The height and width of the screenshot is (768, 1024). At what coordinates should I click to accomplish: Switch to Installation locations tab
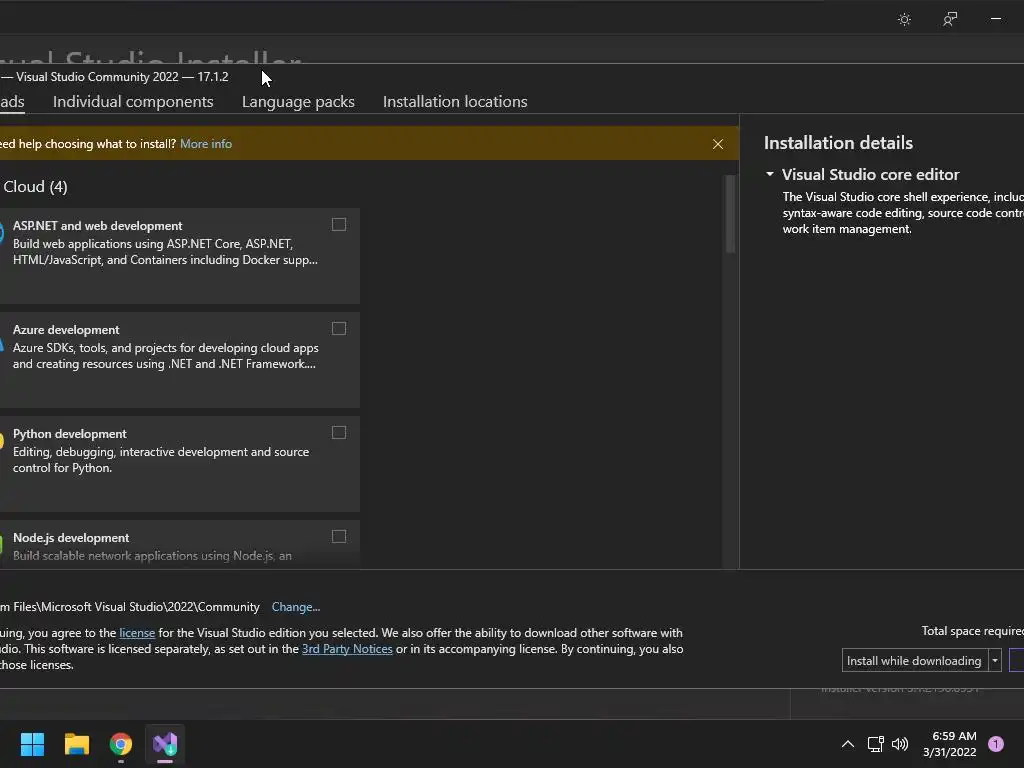[x=455, y=102]
